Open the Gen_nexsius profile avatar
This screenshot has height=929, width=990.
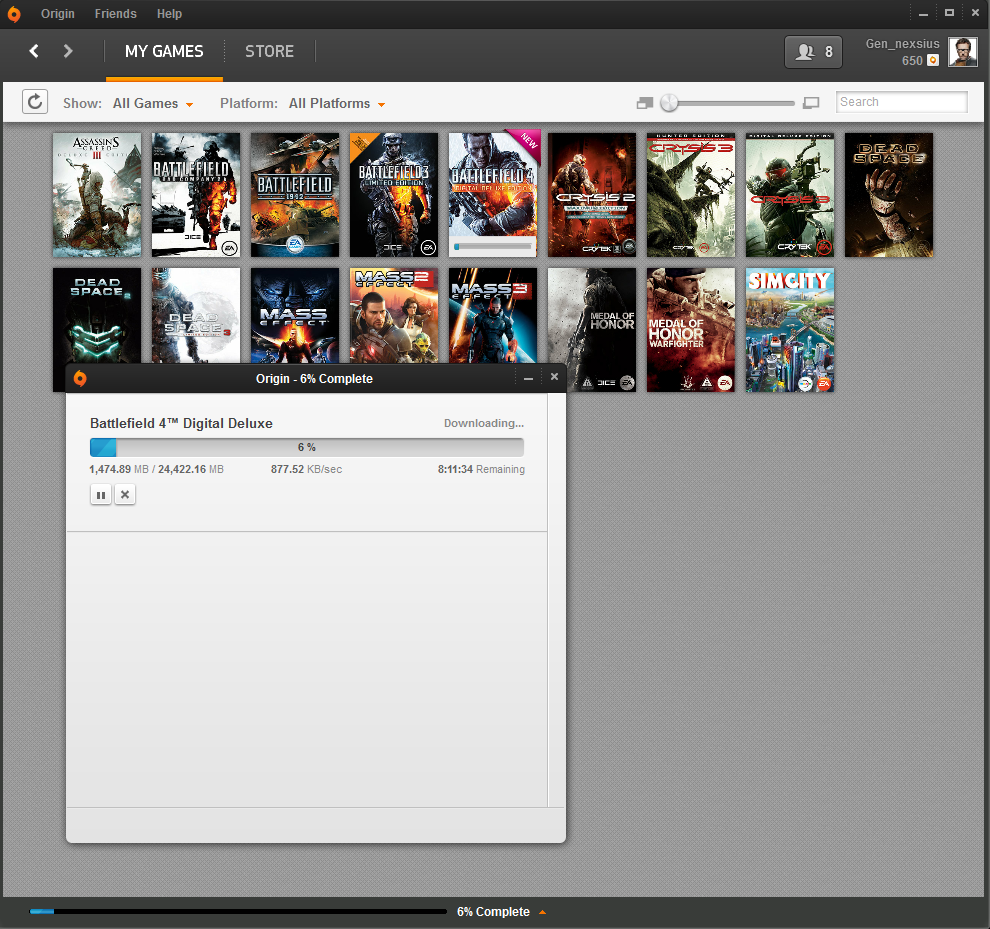[962, 52]
